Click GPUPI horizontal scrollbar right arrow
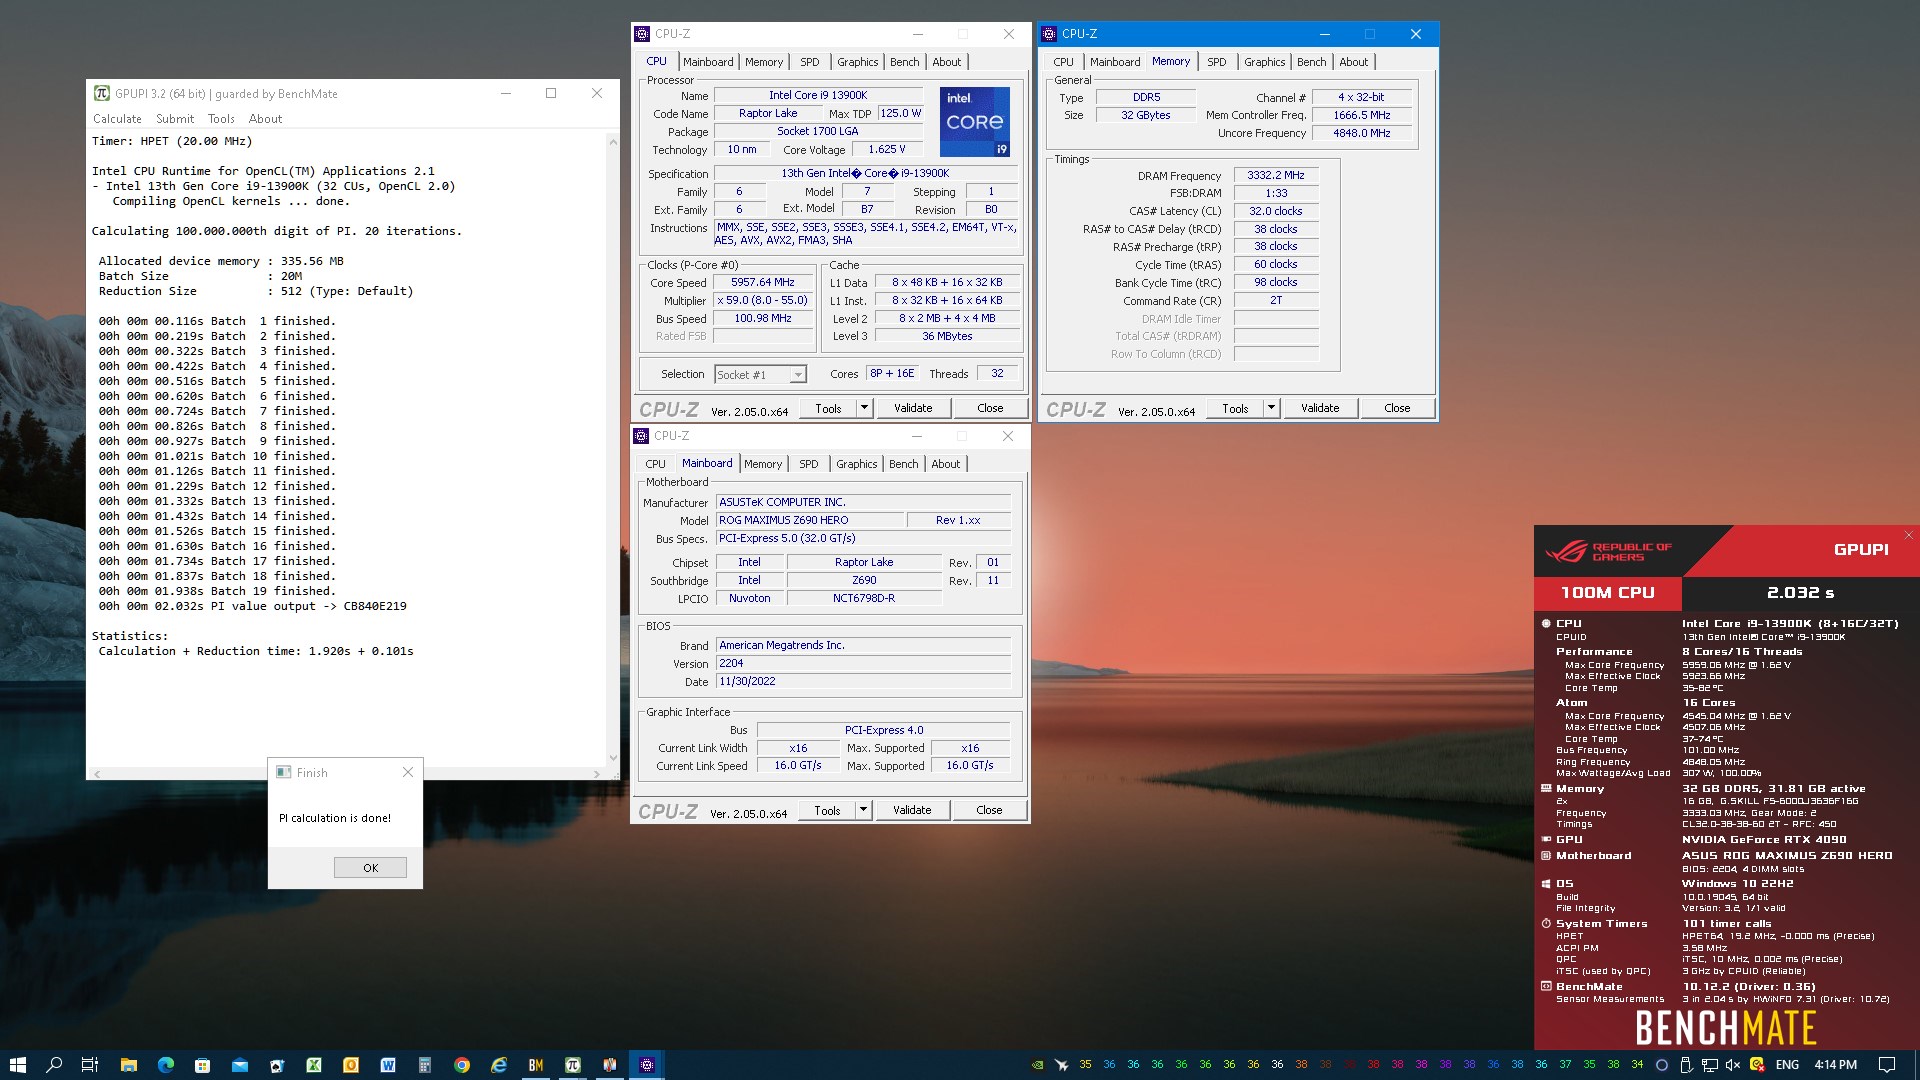 (x=597, y=773)
